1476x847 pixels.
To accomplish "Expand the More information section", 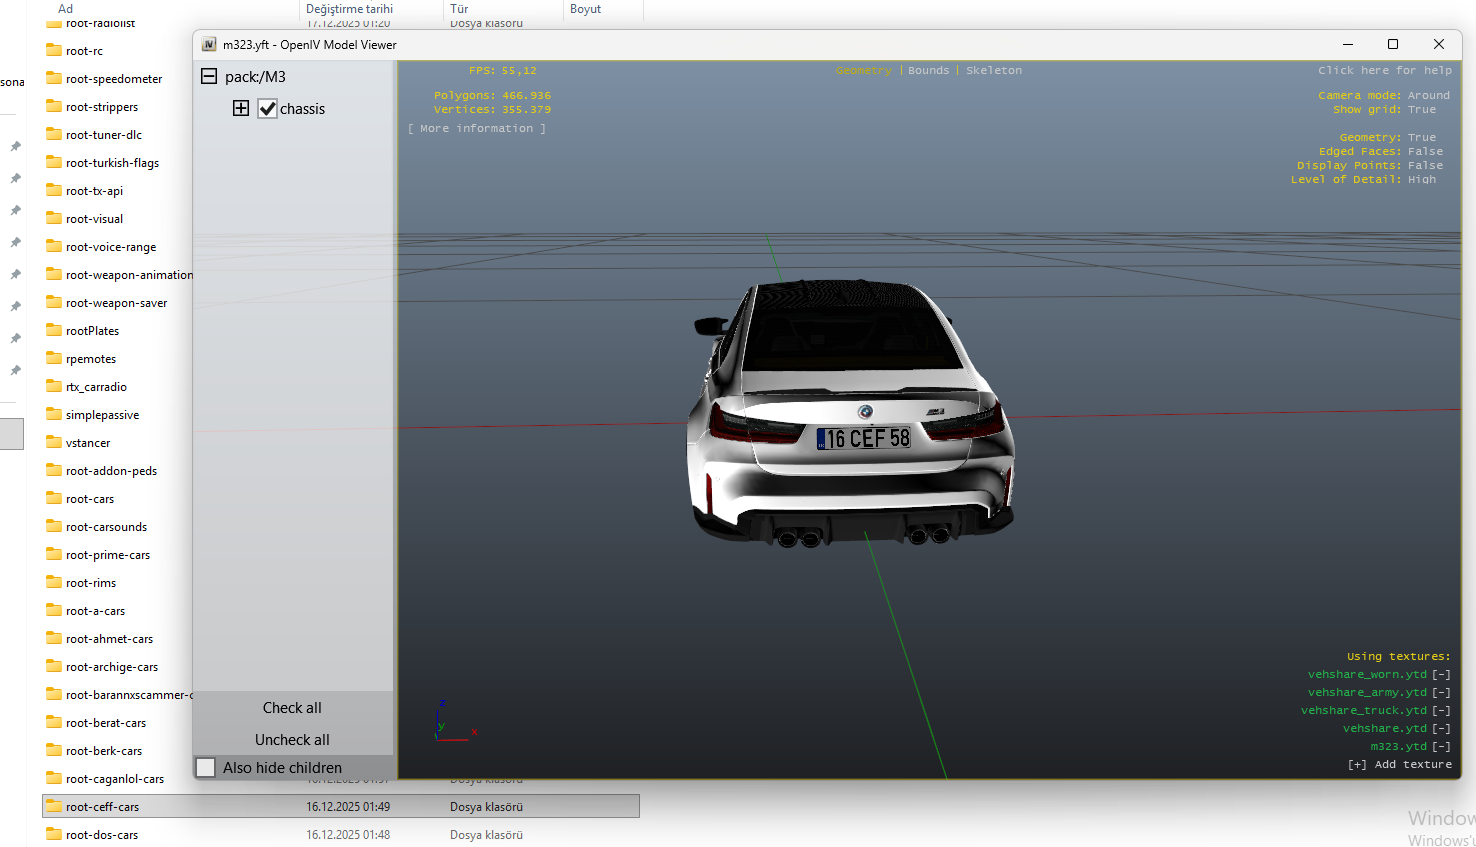I will click(477, 129).
